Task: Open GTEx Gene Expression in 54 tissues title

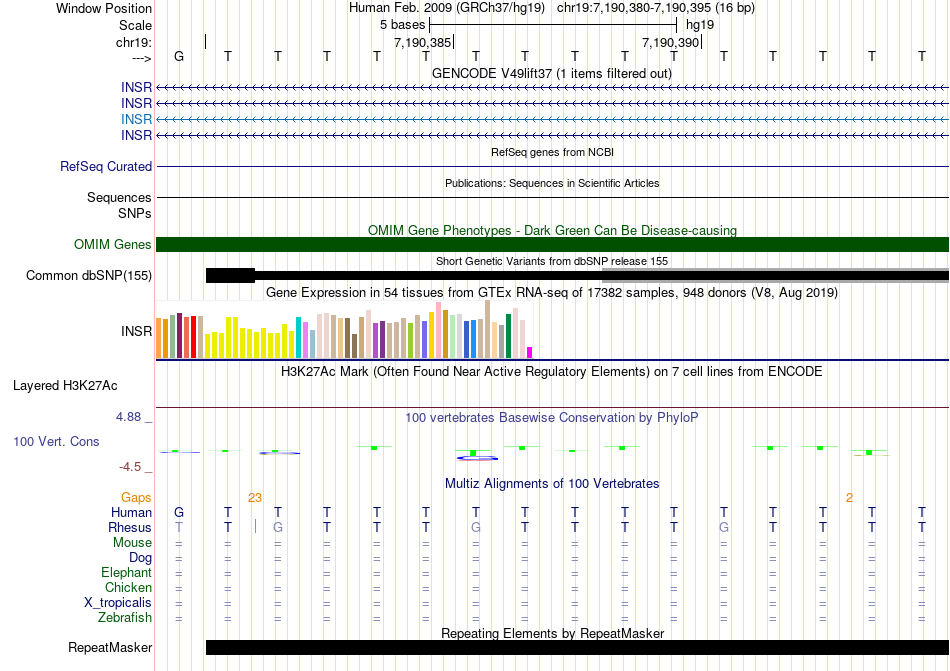Action: [551, 293]
